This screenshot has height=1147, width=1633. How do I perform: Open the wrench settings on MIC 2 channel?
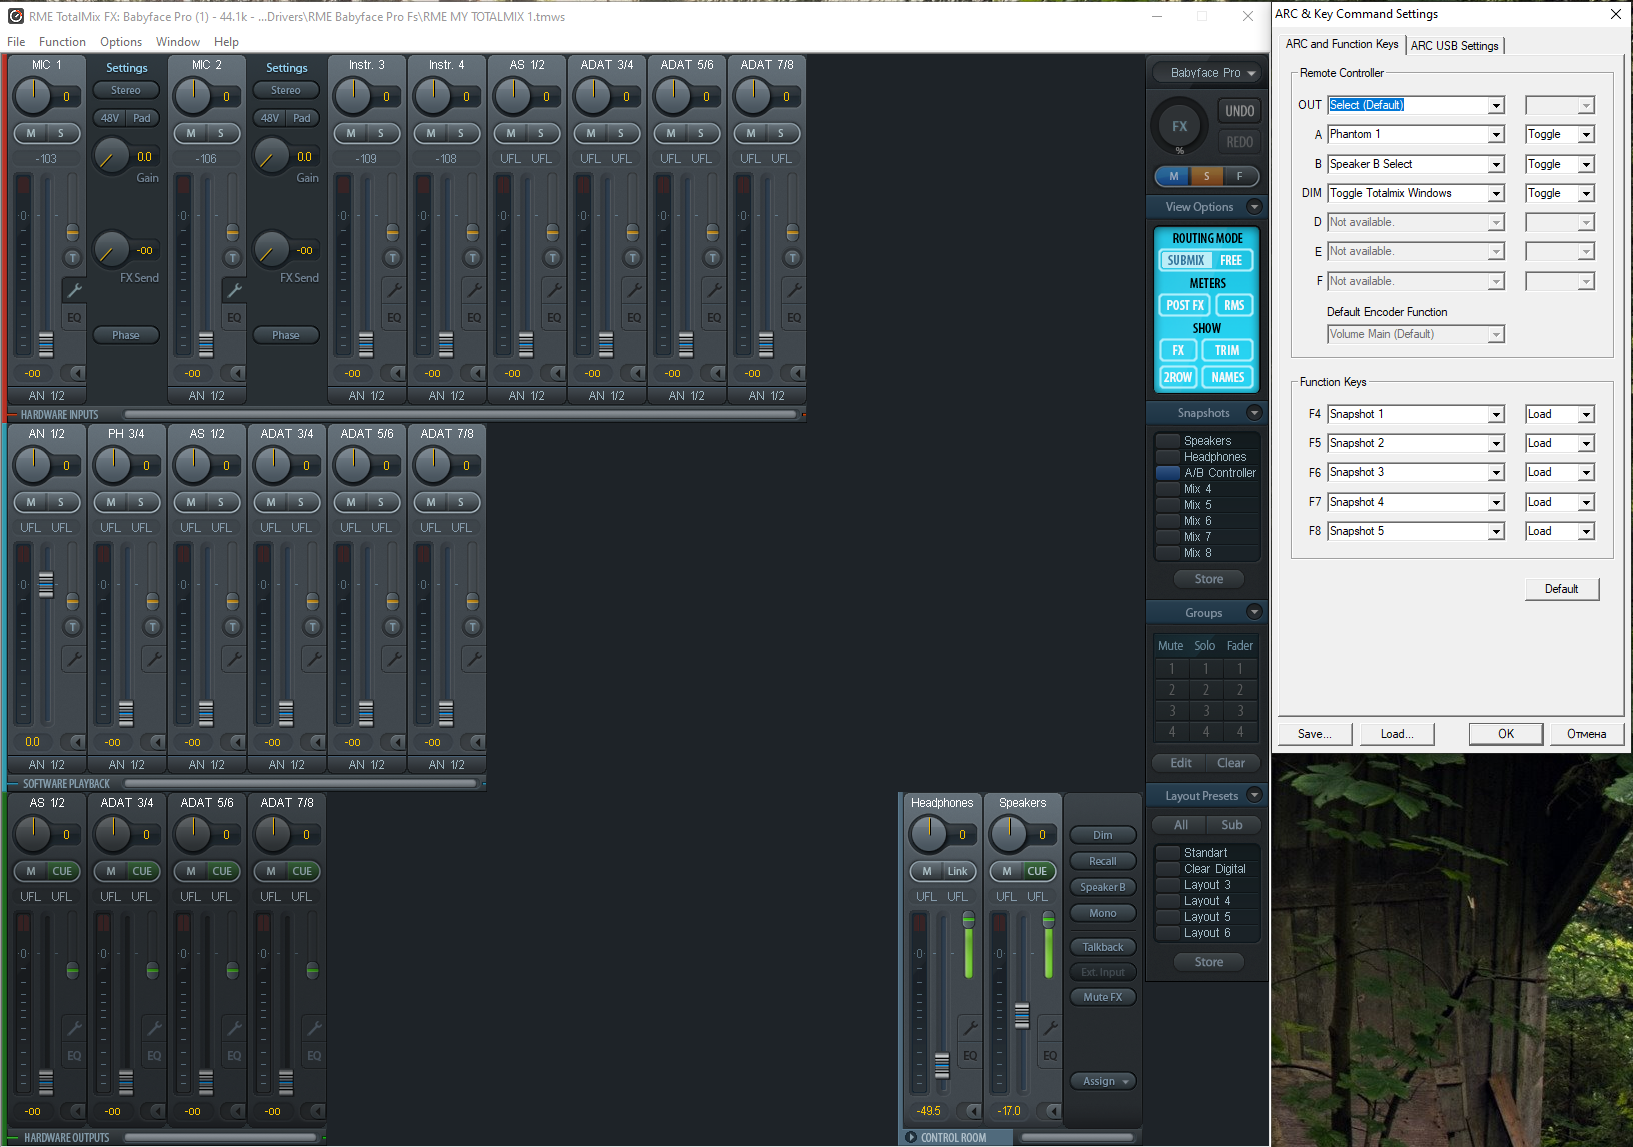[x=234, y=290]
